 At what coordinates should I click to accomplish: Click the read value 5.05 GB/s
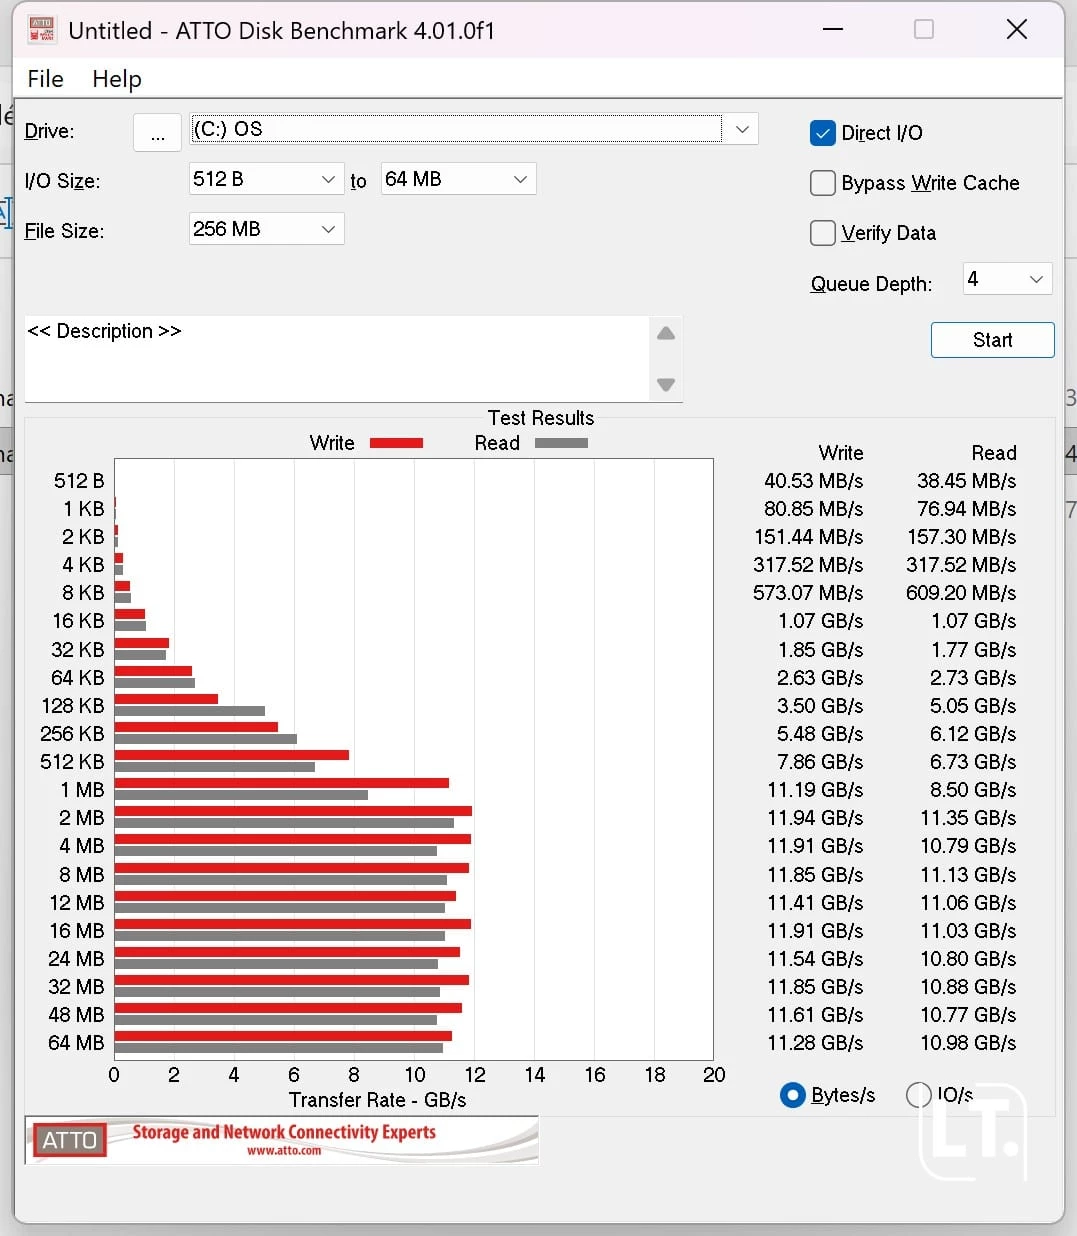pos(973,706)
